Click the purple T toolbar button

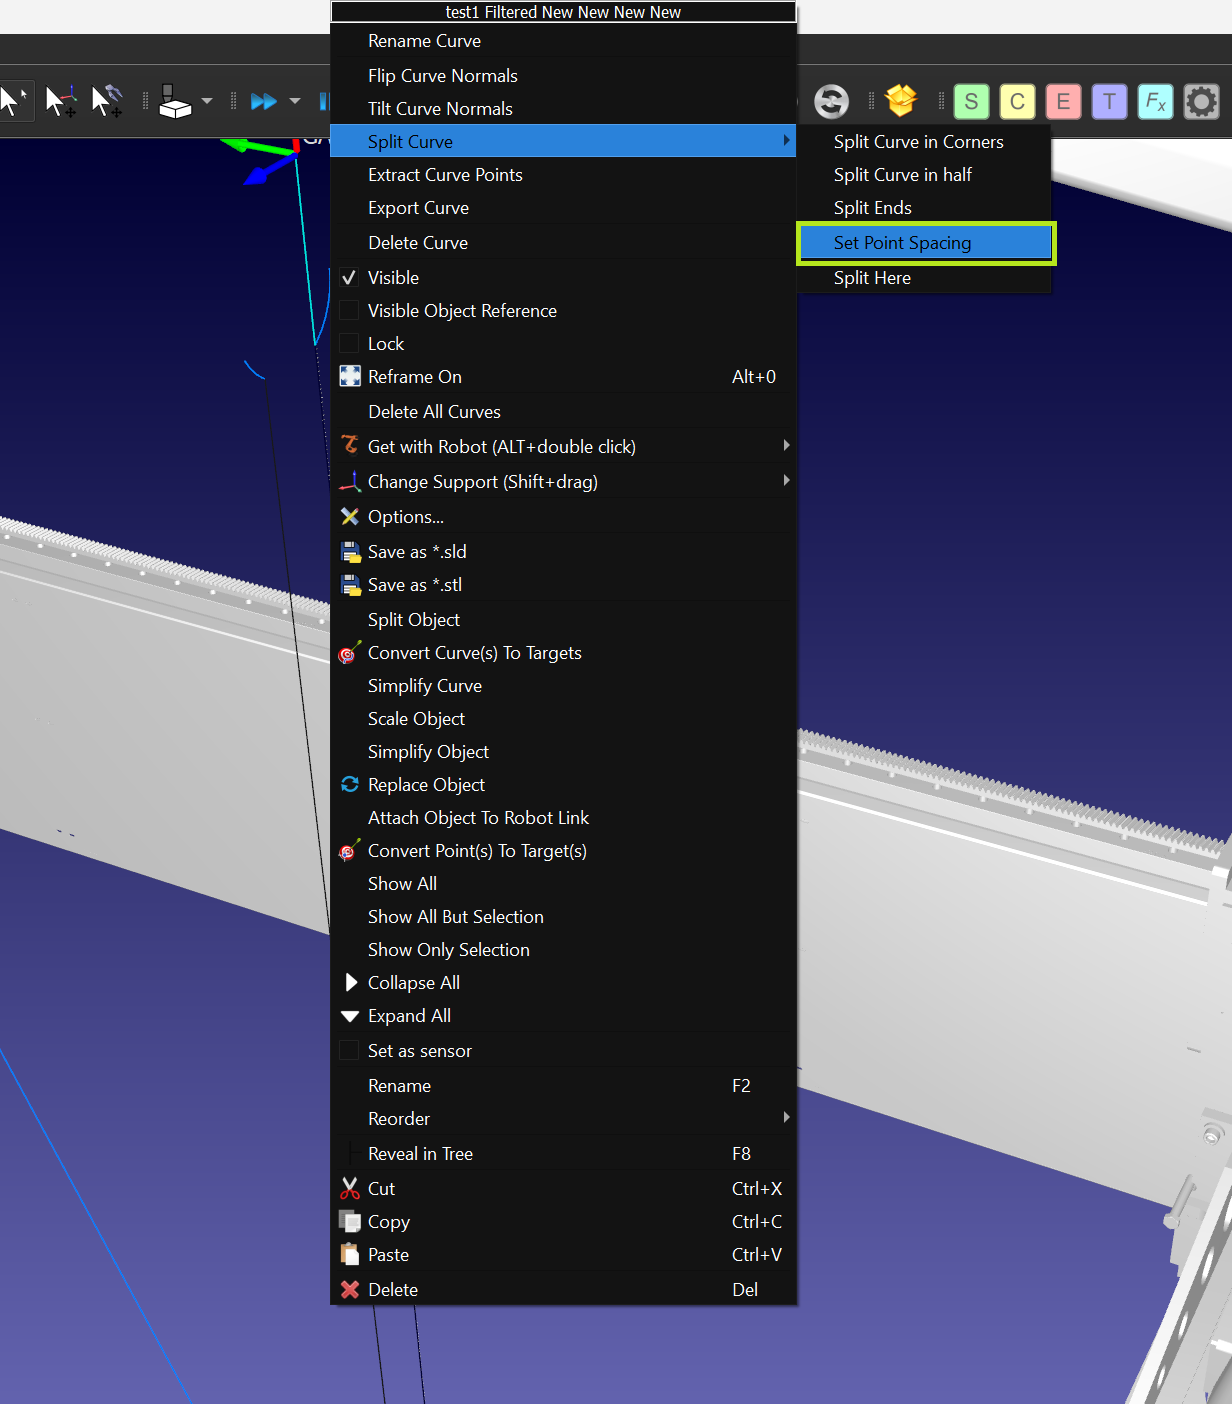tap(1109, 101)
